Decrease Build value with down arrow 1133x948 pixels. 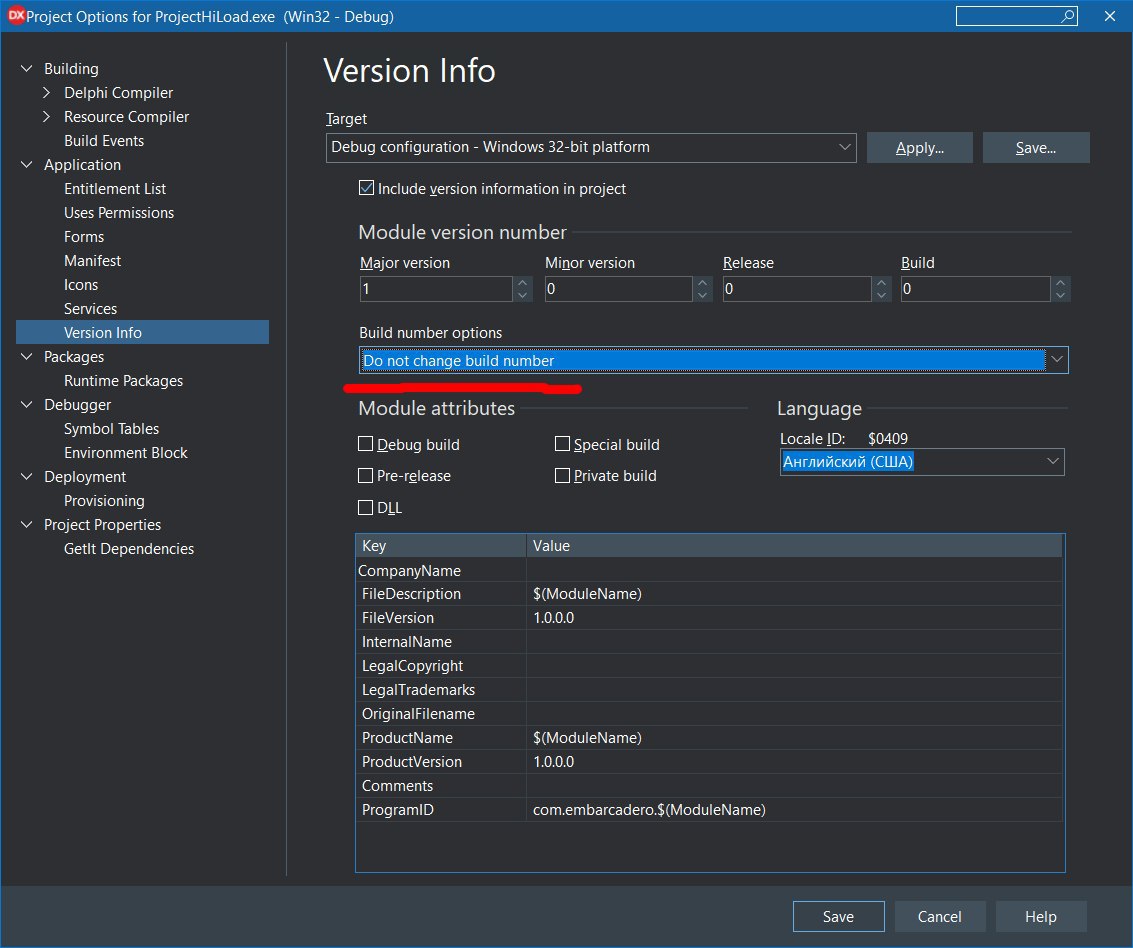[1060, 296]
